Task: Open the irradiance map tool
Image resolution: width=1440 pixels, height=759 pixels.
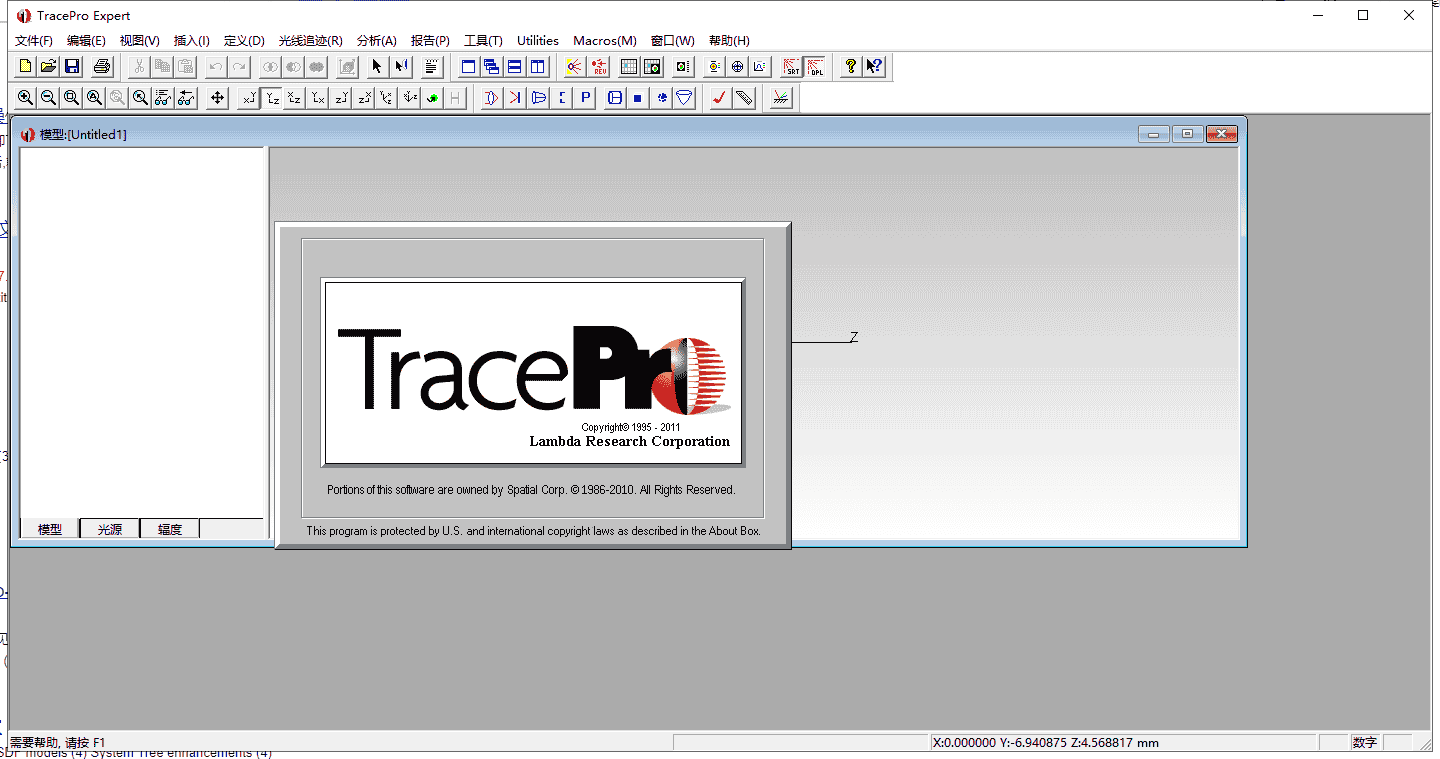Action: click(x=652, y=66)
